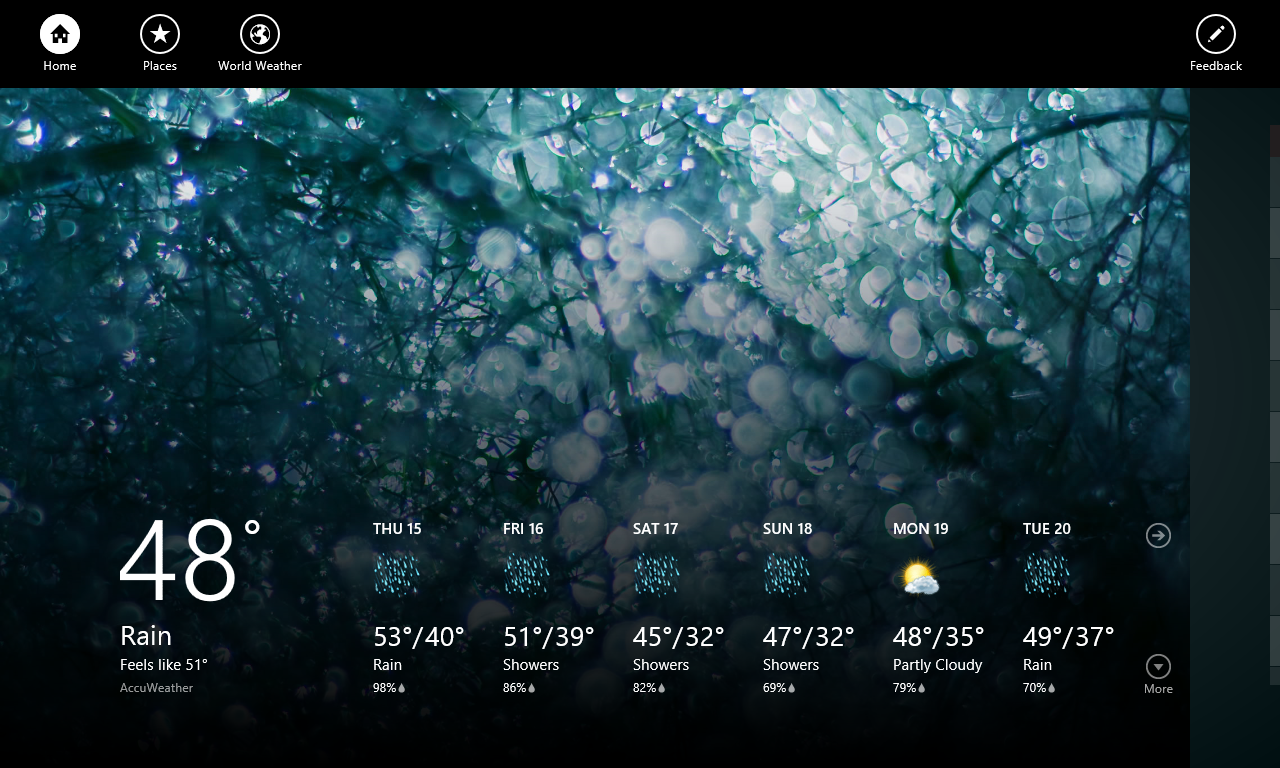1280x768 pixels.
Task: Click the 51°/39° temperature
Action: [x=549, y=637]
